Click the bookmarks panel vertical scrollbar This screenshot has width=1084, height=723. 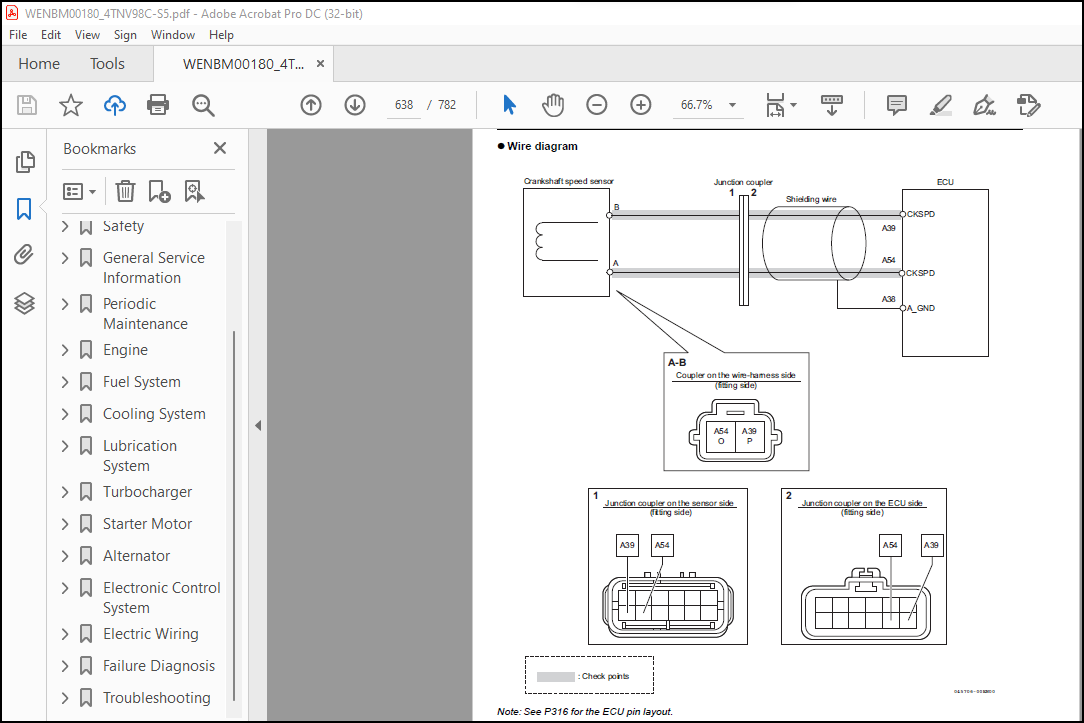coord(234,516)
